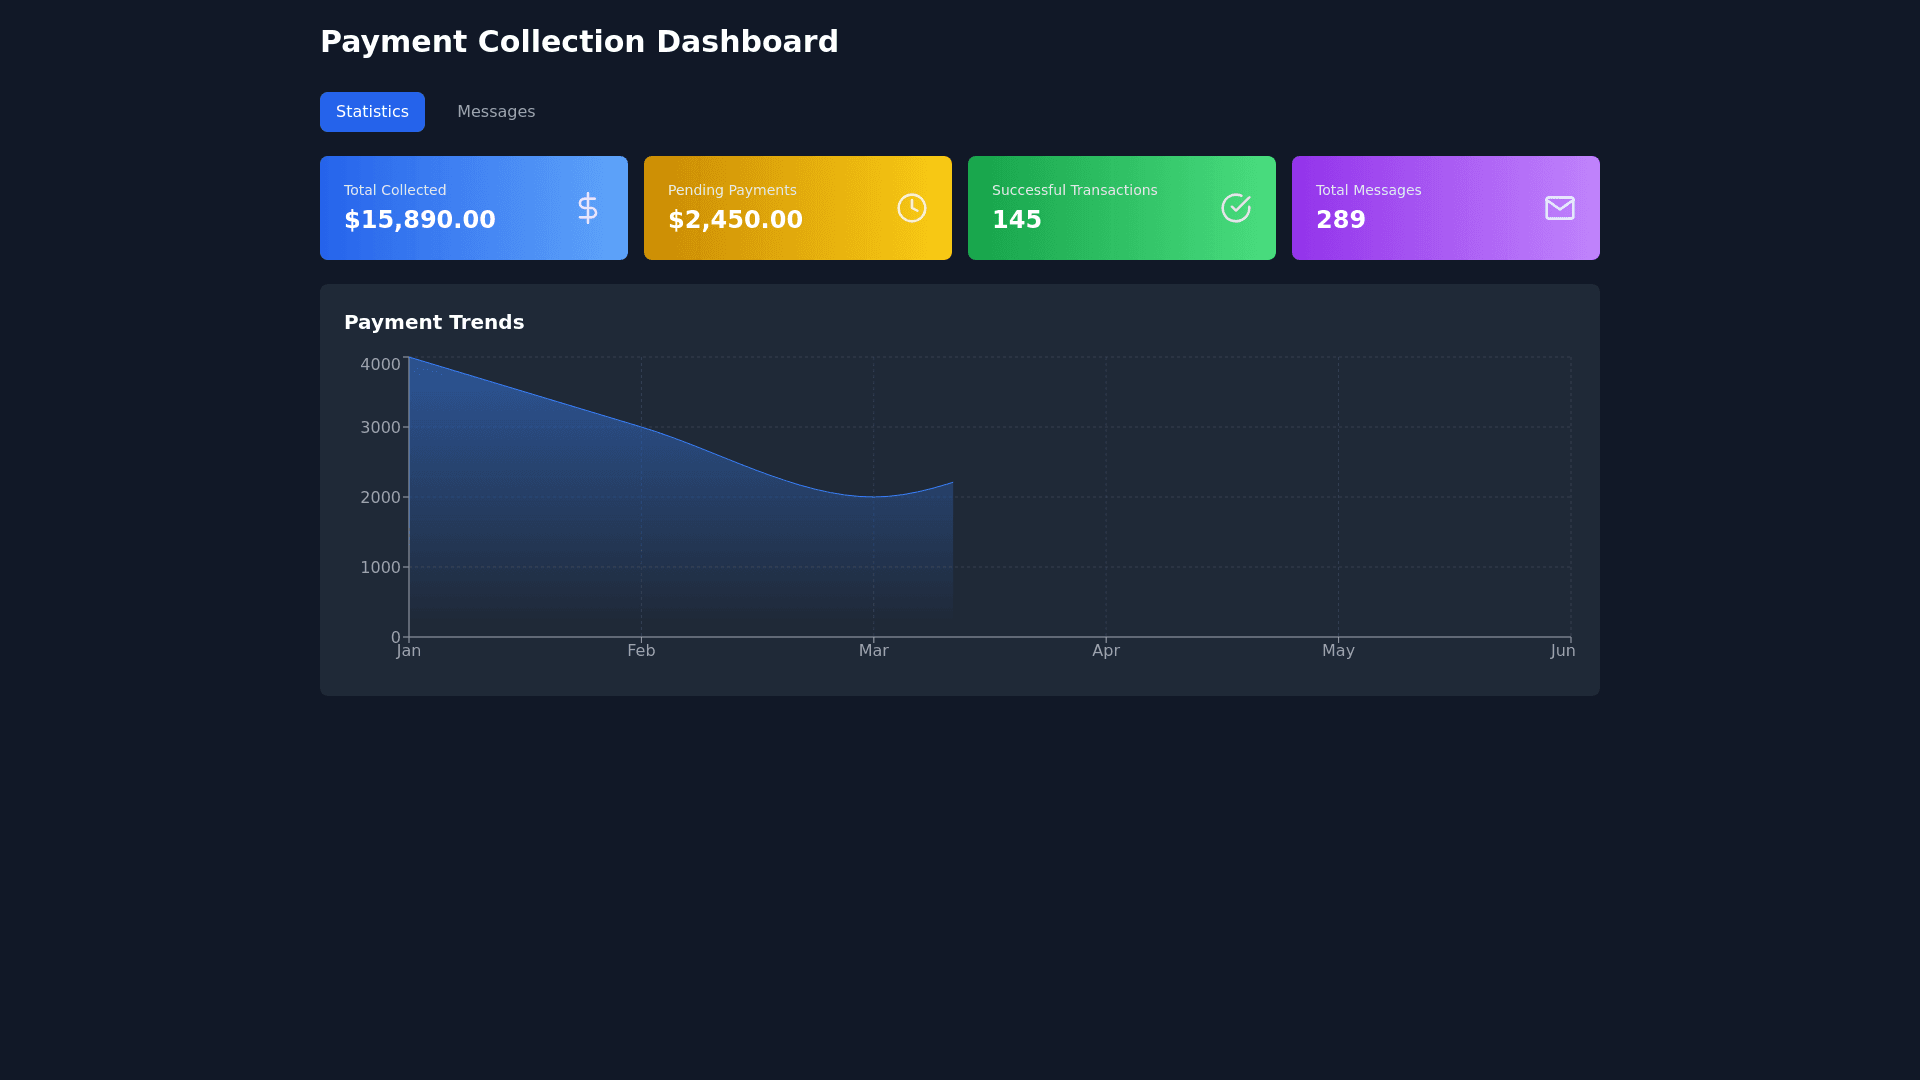
Task: Click the blue shaded chart area
Action: point(640,540)
